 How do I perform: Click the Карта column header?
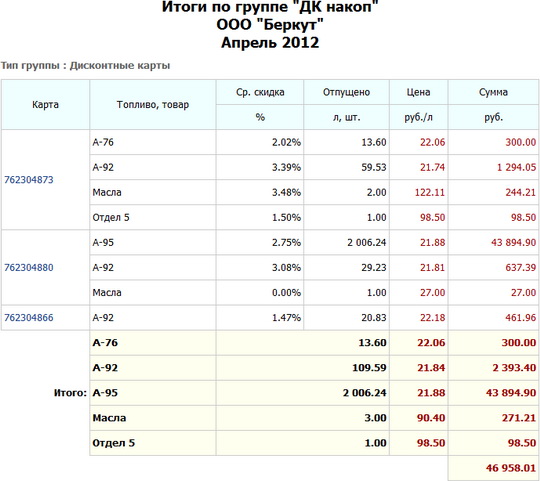tap(45, 105)
